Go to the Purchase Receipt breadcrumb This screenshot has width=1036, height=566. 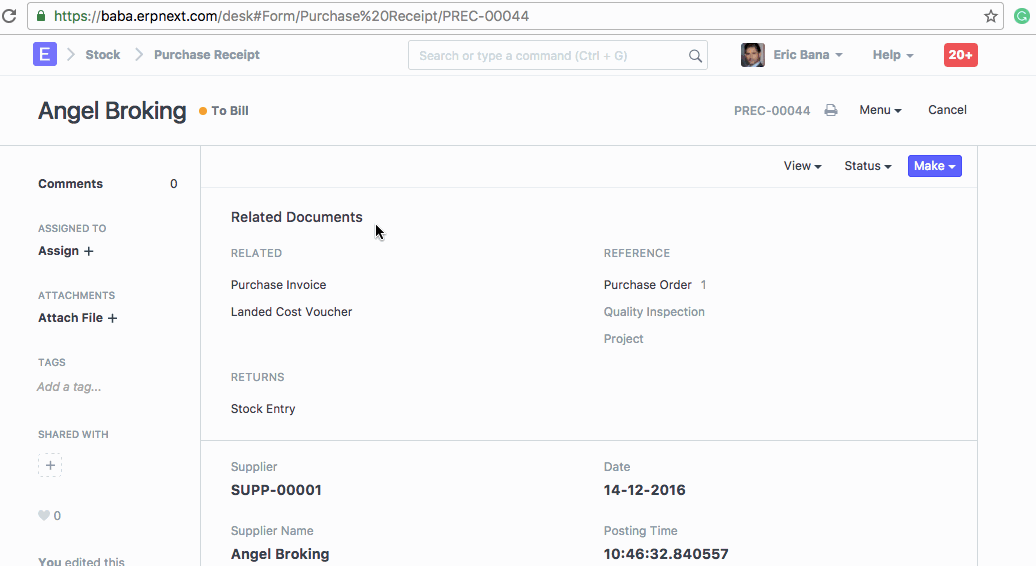click(207, 55)
